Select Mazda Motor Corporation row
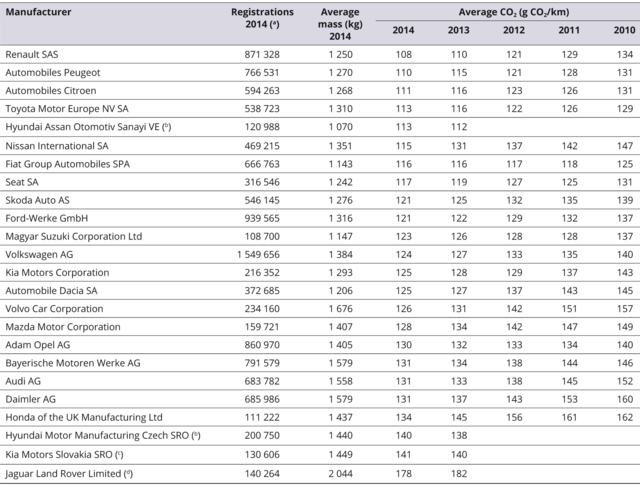The width and height of the screenshot is (640, 489). click(x=63, y=327)
